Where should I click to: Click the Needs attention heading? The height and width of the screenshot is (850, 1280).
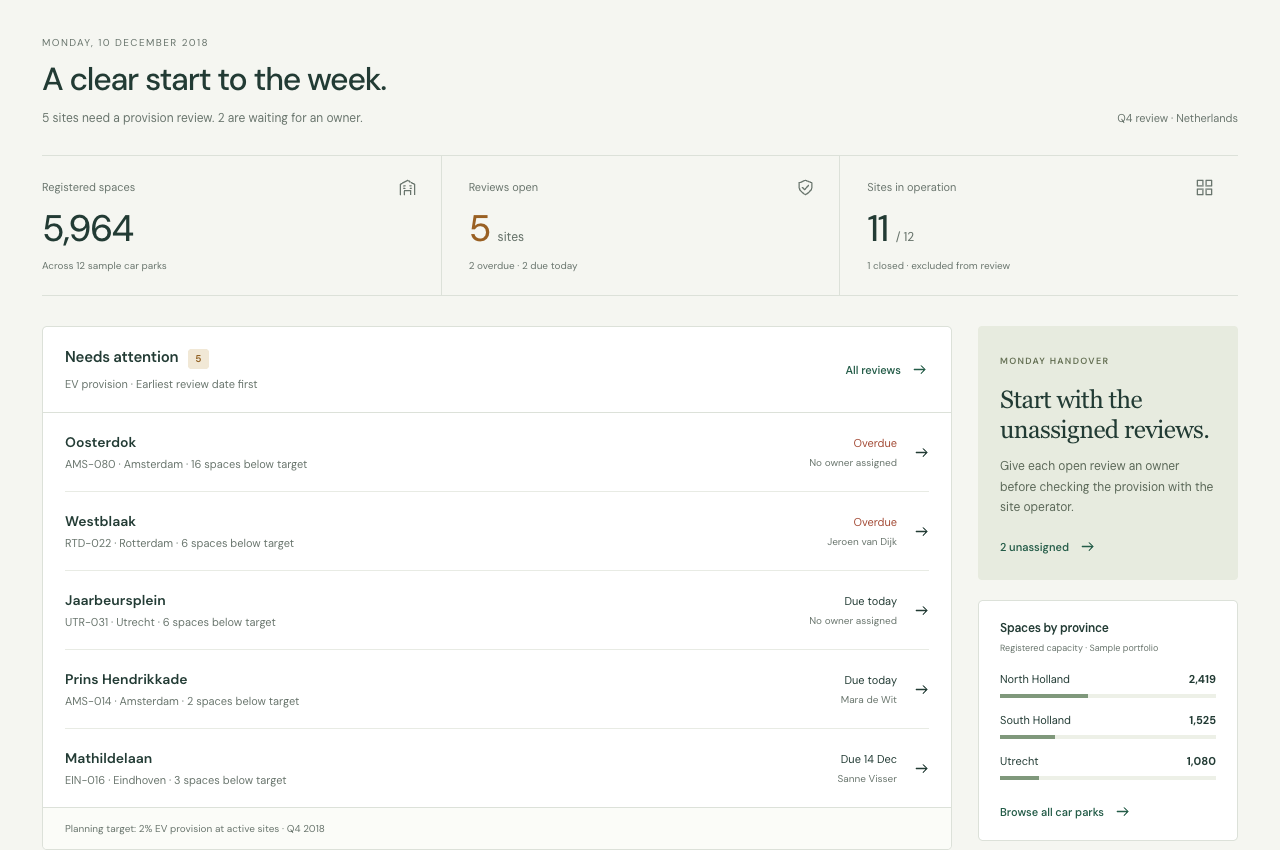point(122,357)
